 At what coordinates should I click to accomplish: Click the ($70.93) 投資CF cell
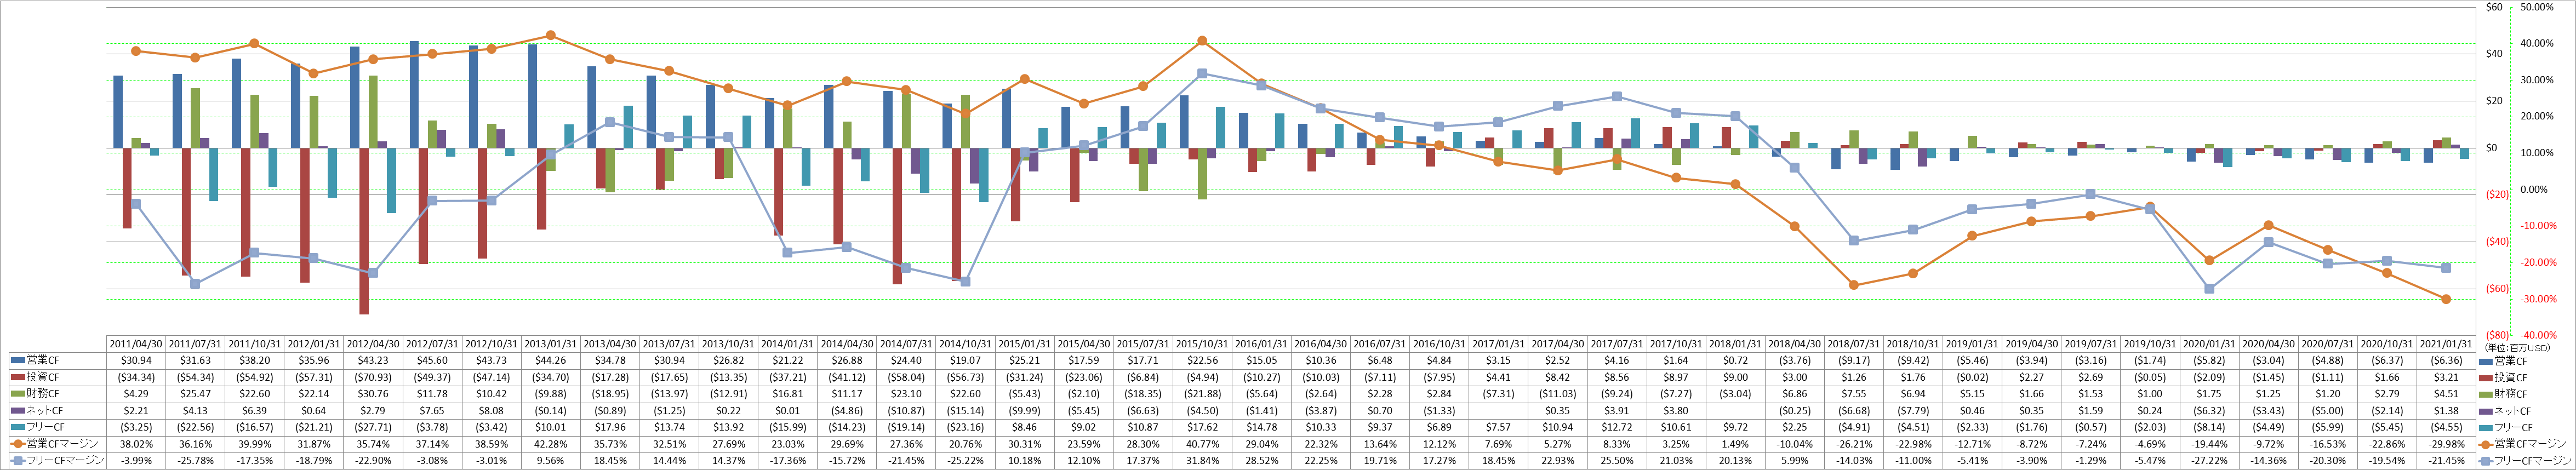pyautogui.click(x=373, y=377)
